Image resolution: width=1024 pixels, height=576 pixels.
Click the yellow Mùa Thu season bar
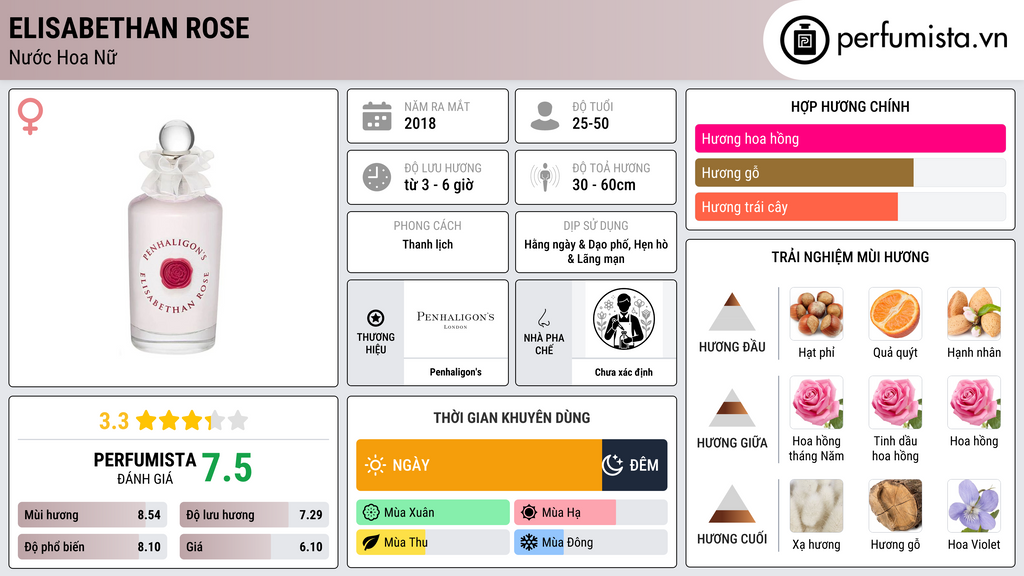point(391,542)
